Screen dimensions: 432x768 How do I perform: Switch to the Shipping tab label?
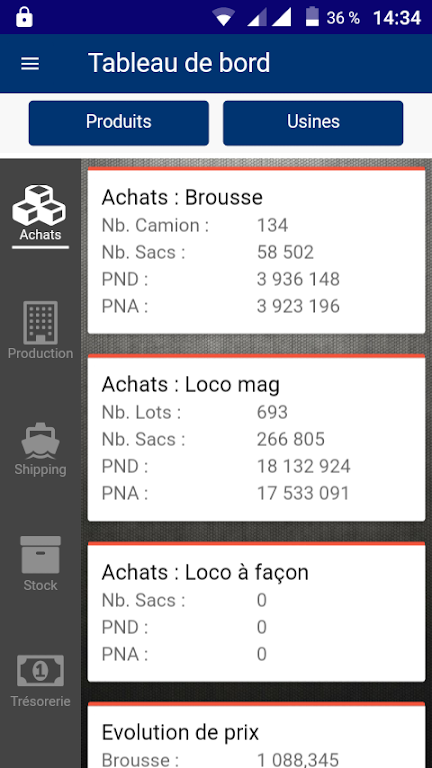point(40,469)
